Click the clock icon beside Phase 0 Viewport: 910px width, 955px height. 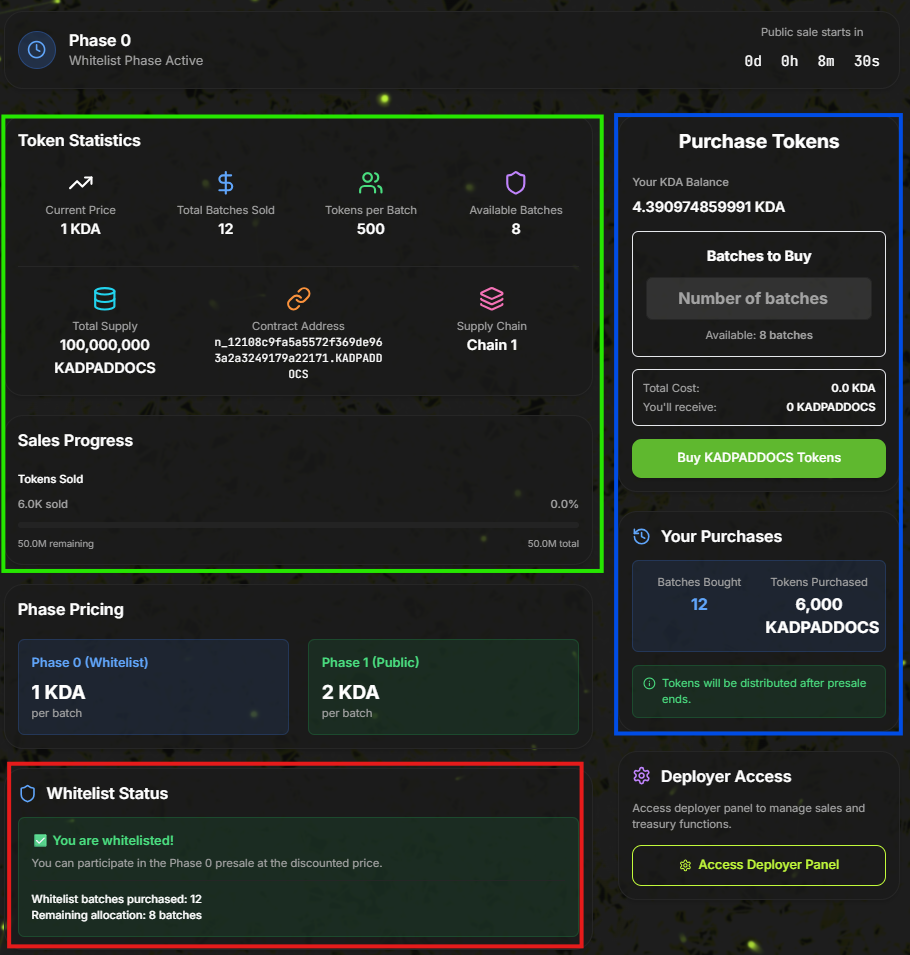(x=37, y=49)
